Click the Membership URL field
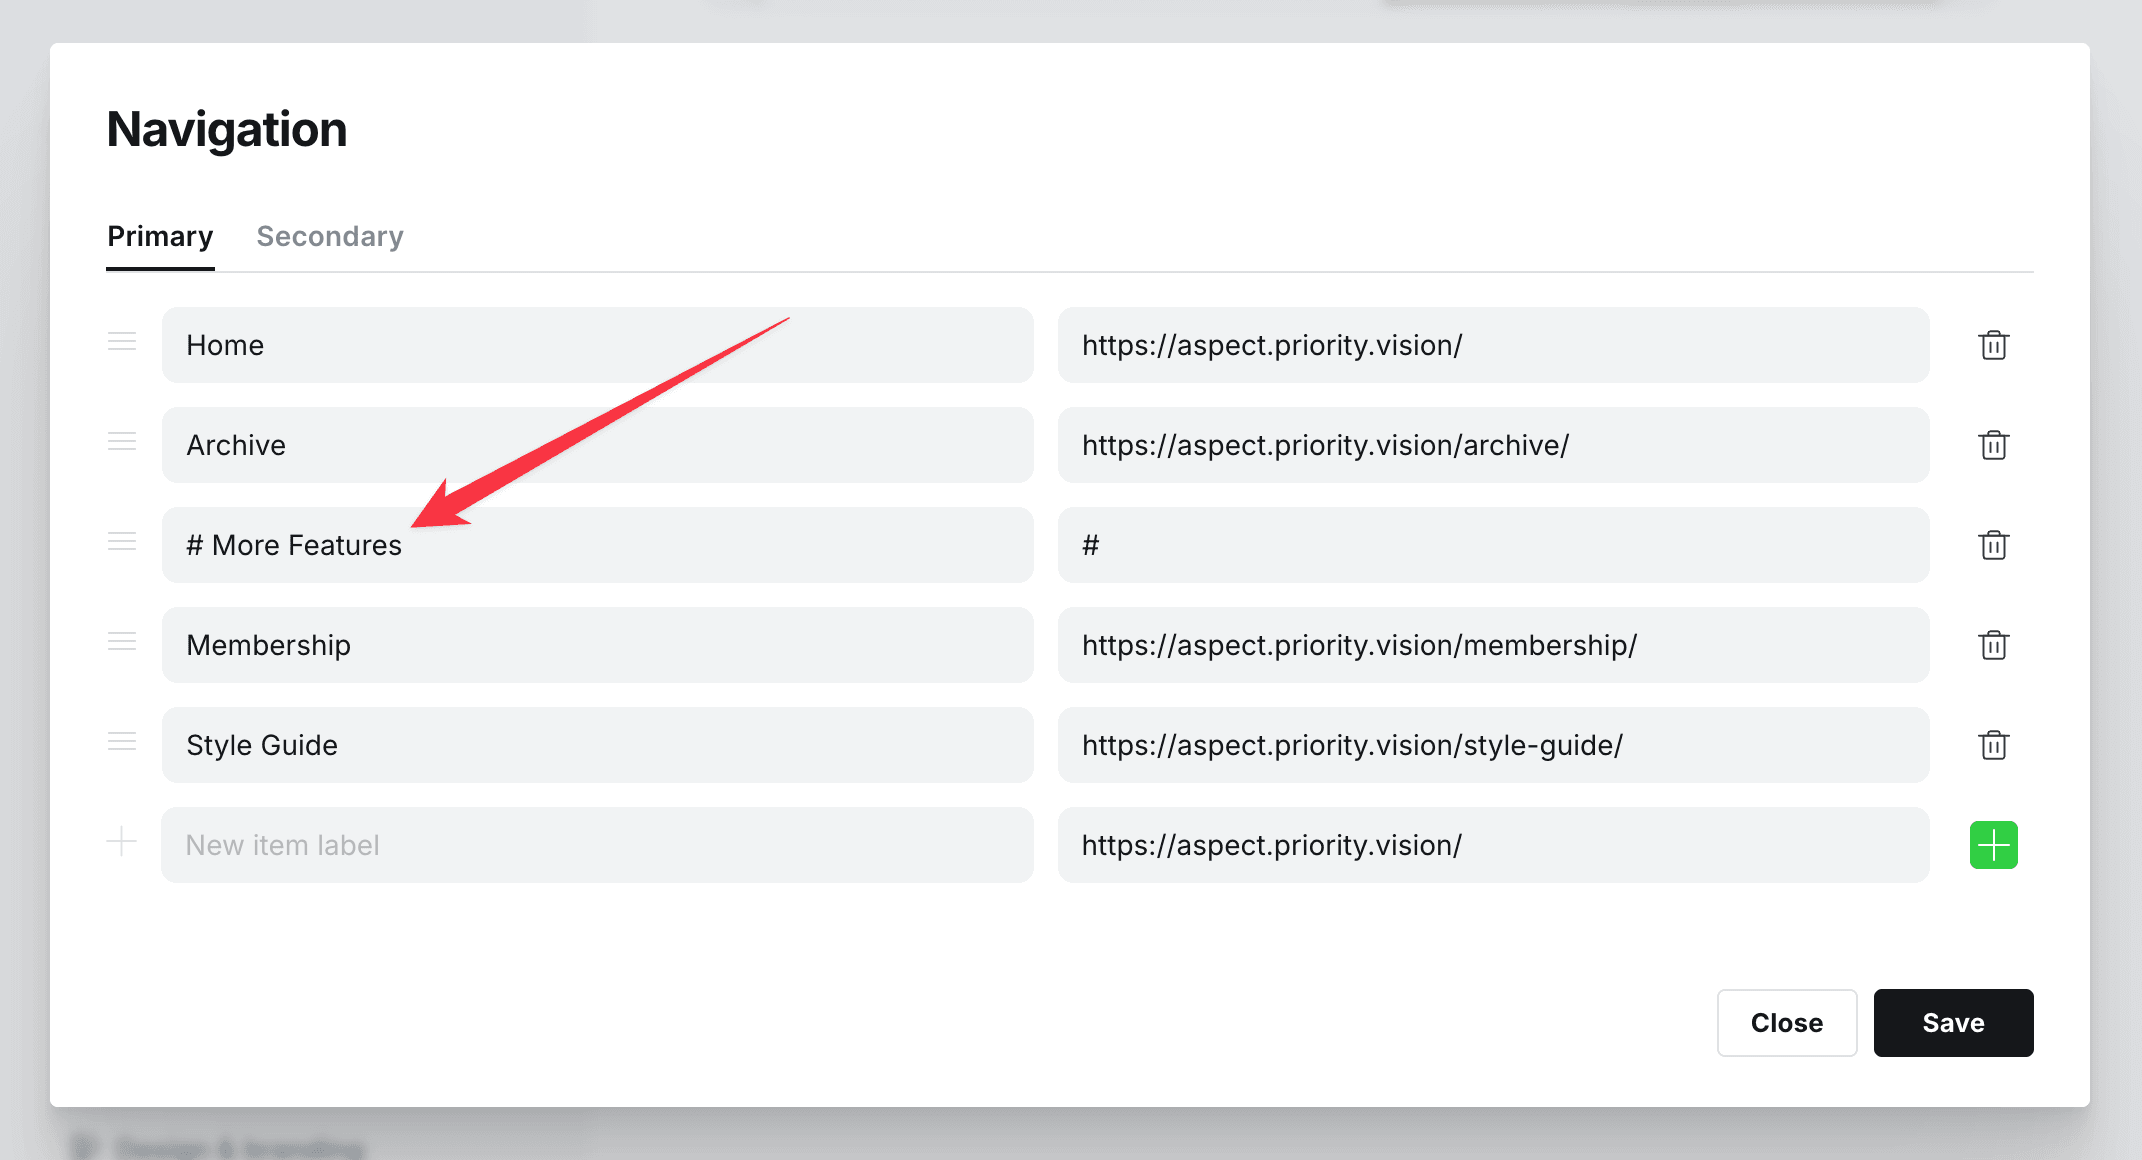The image size is (2142, 1160). coord(1493,645)
